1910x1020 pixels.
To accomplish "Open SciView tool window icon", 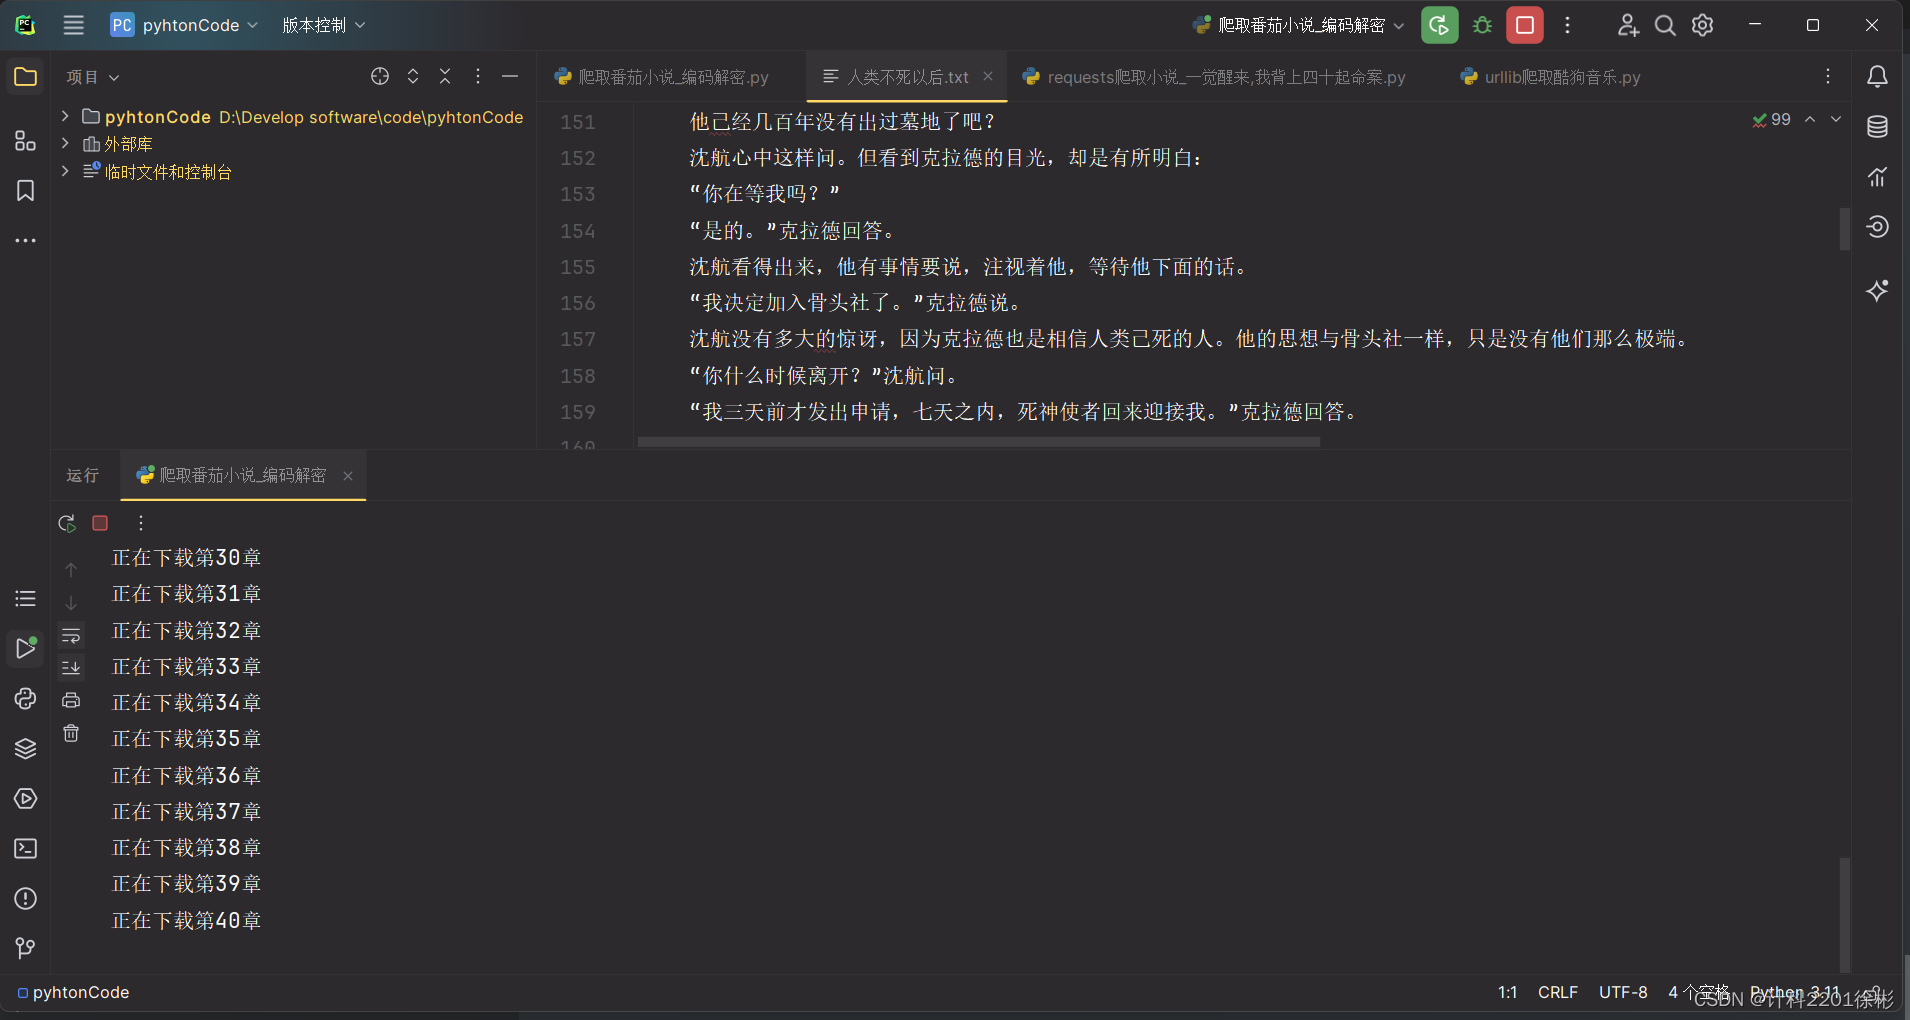I will pos(1878,177).
